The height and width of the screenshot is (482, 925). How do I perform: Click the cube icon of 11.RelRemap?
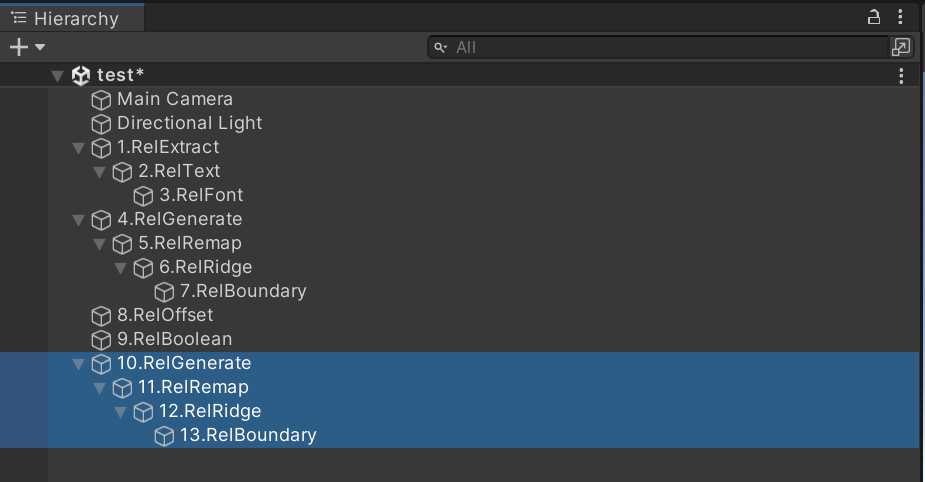tap(122, 388)
